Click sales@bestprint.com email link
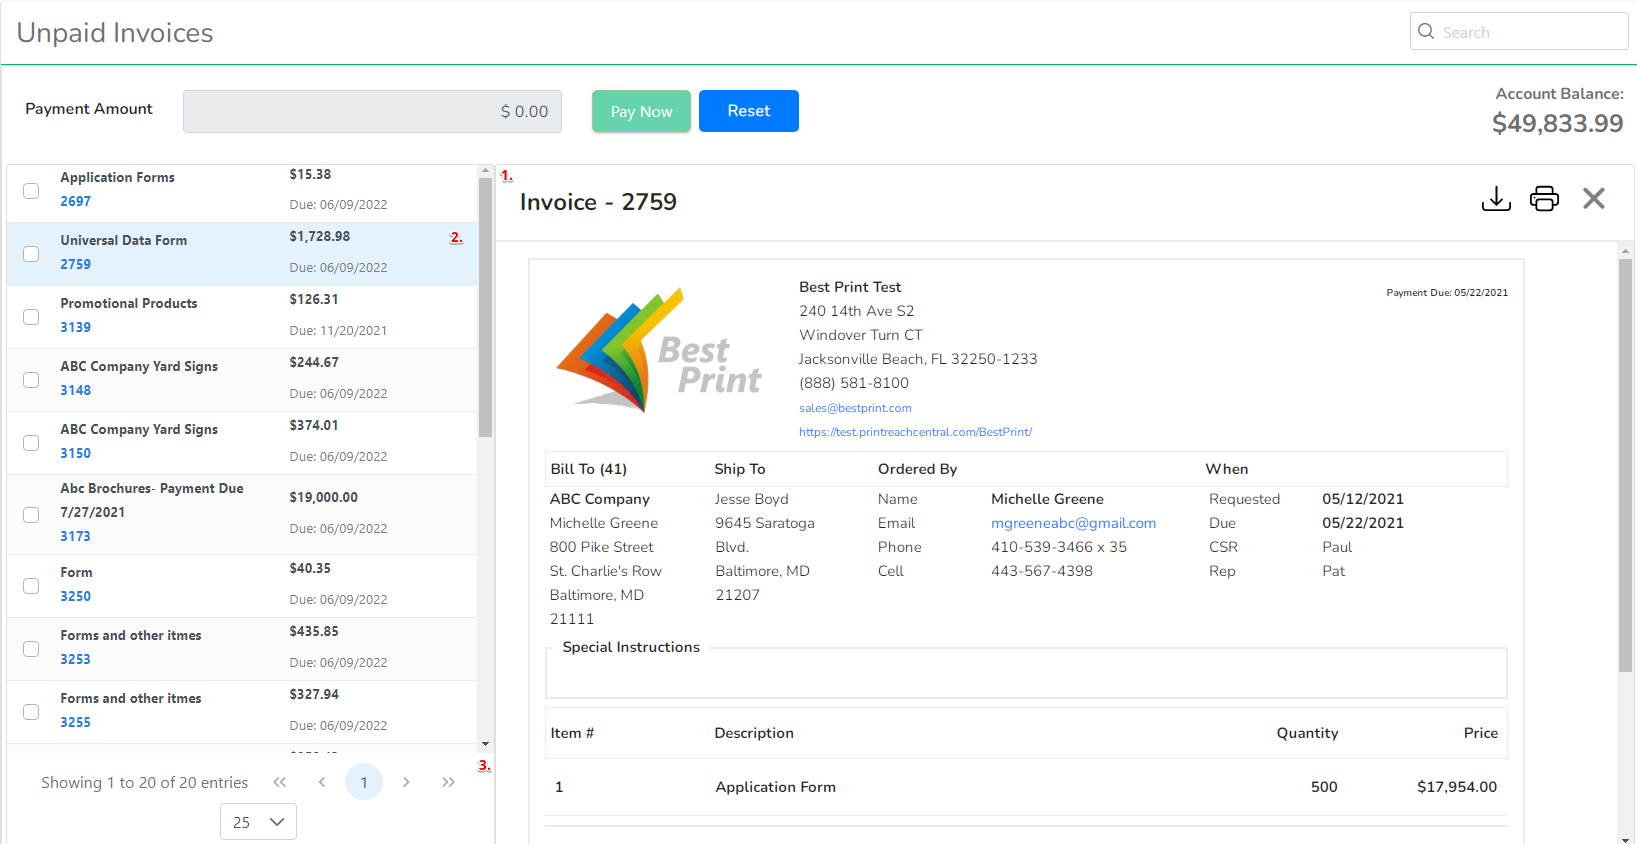1637x844 pixels. tap(855, 408)
